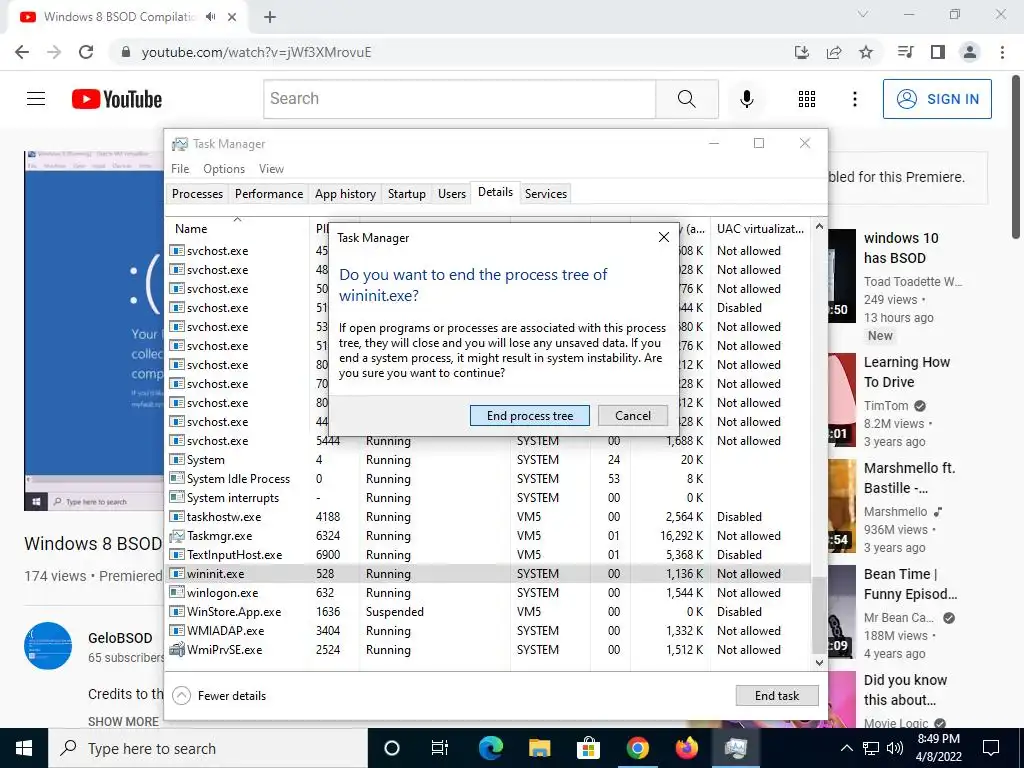The height and width of the screenshot is (768, 1024).
Task: Open Task Manager View menu
Action: point(271,168)
